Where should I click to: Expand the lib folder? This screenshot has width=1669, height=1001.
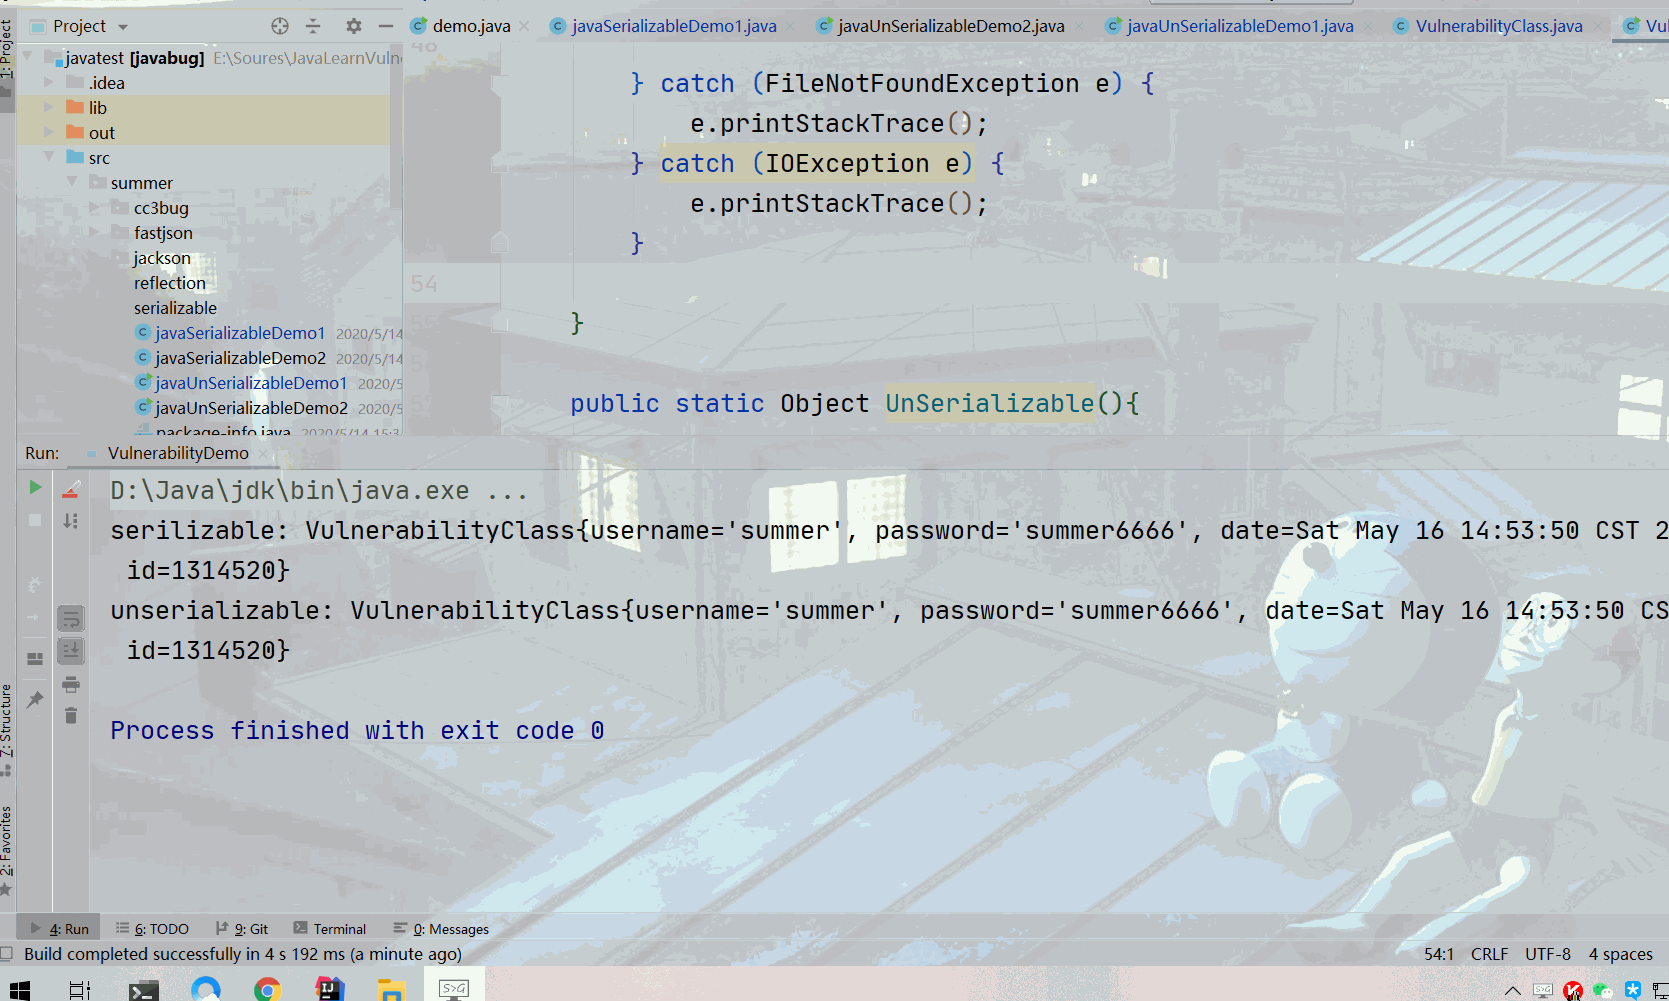48,107
